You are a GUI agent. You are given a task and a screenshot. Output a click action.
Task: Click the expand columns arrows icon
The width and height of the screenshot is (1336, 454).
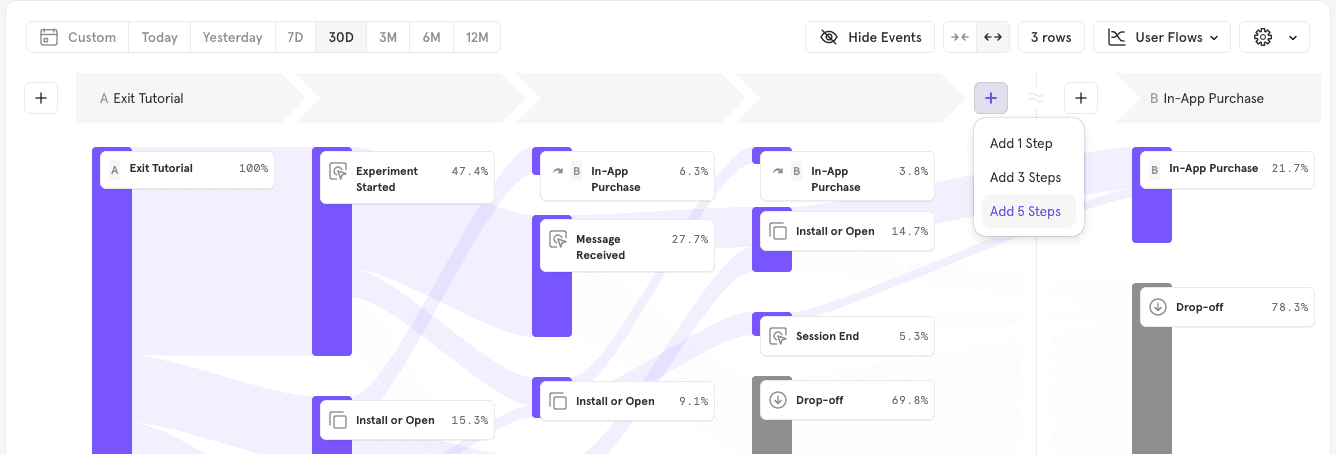click(x=992, y=37)
